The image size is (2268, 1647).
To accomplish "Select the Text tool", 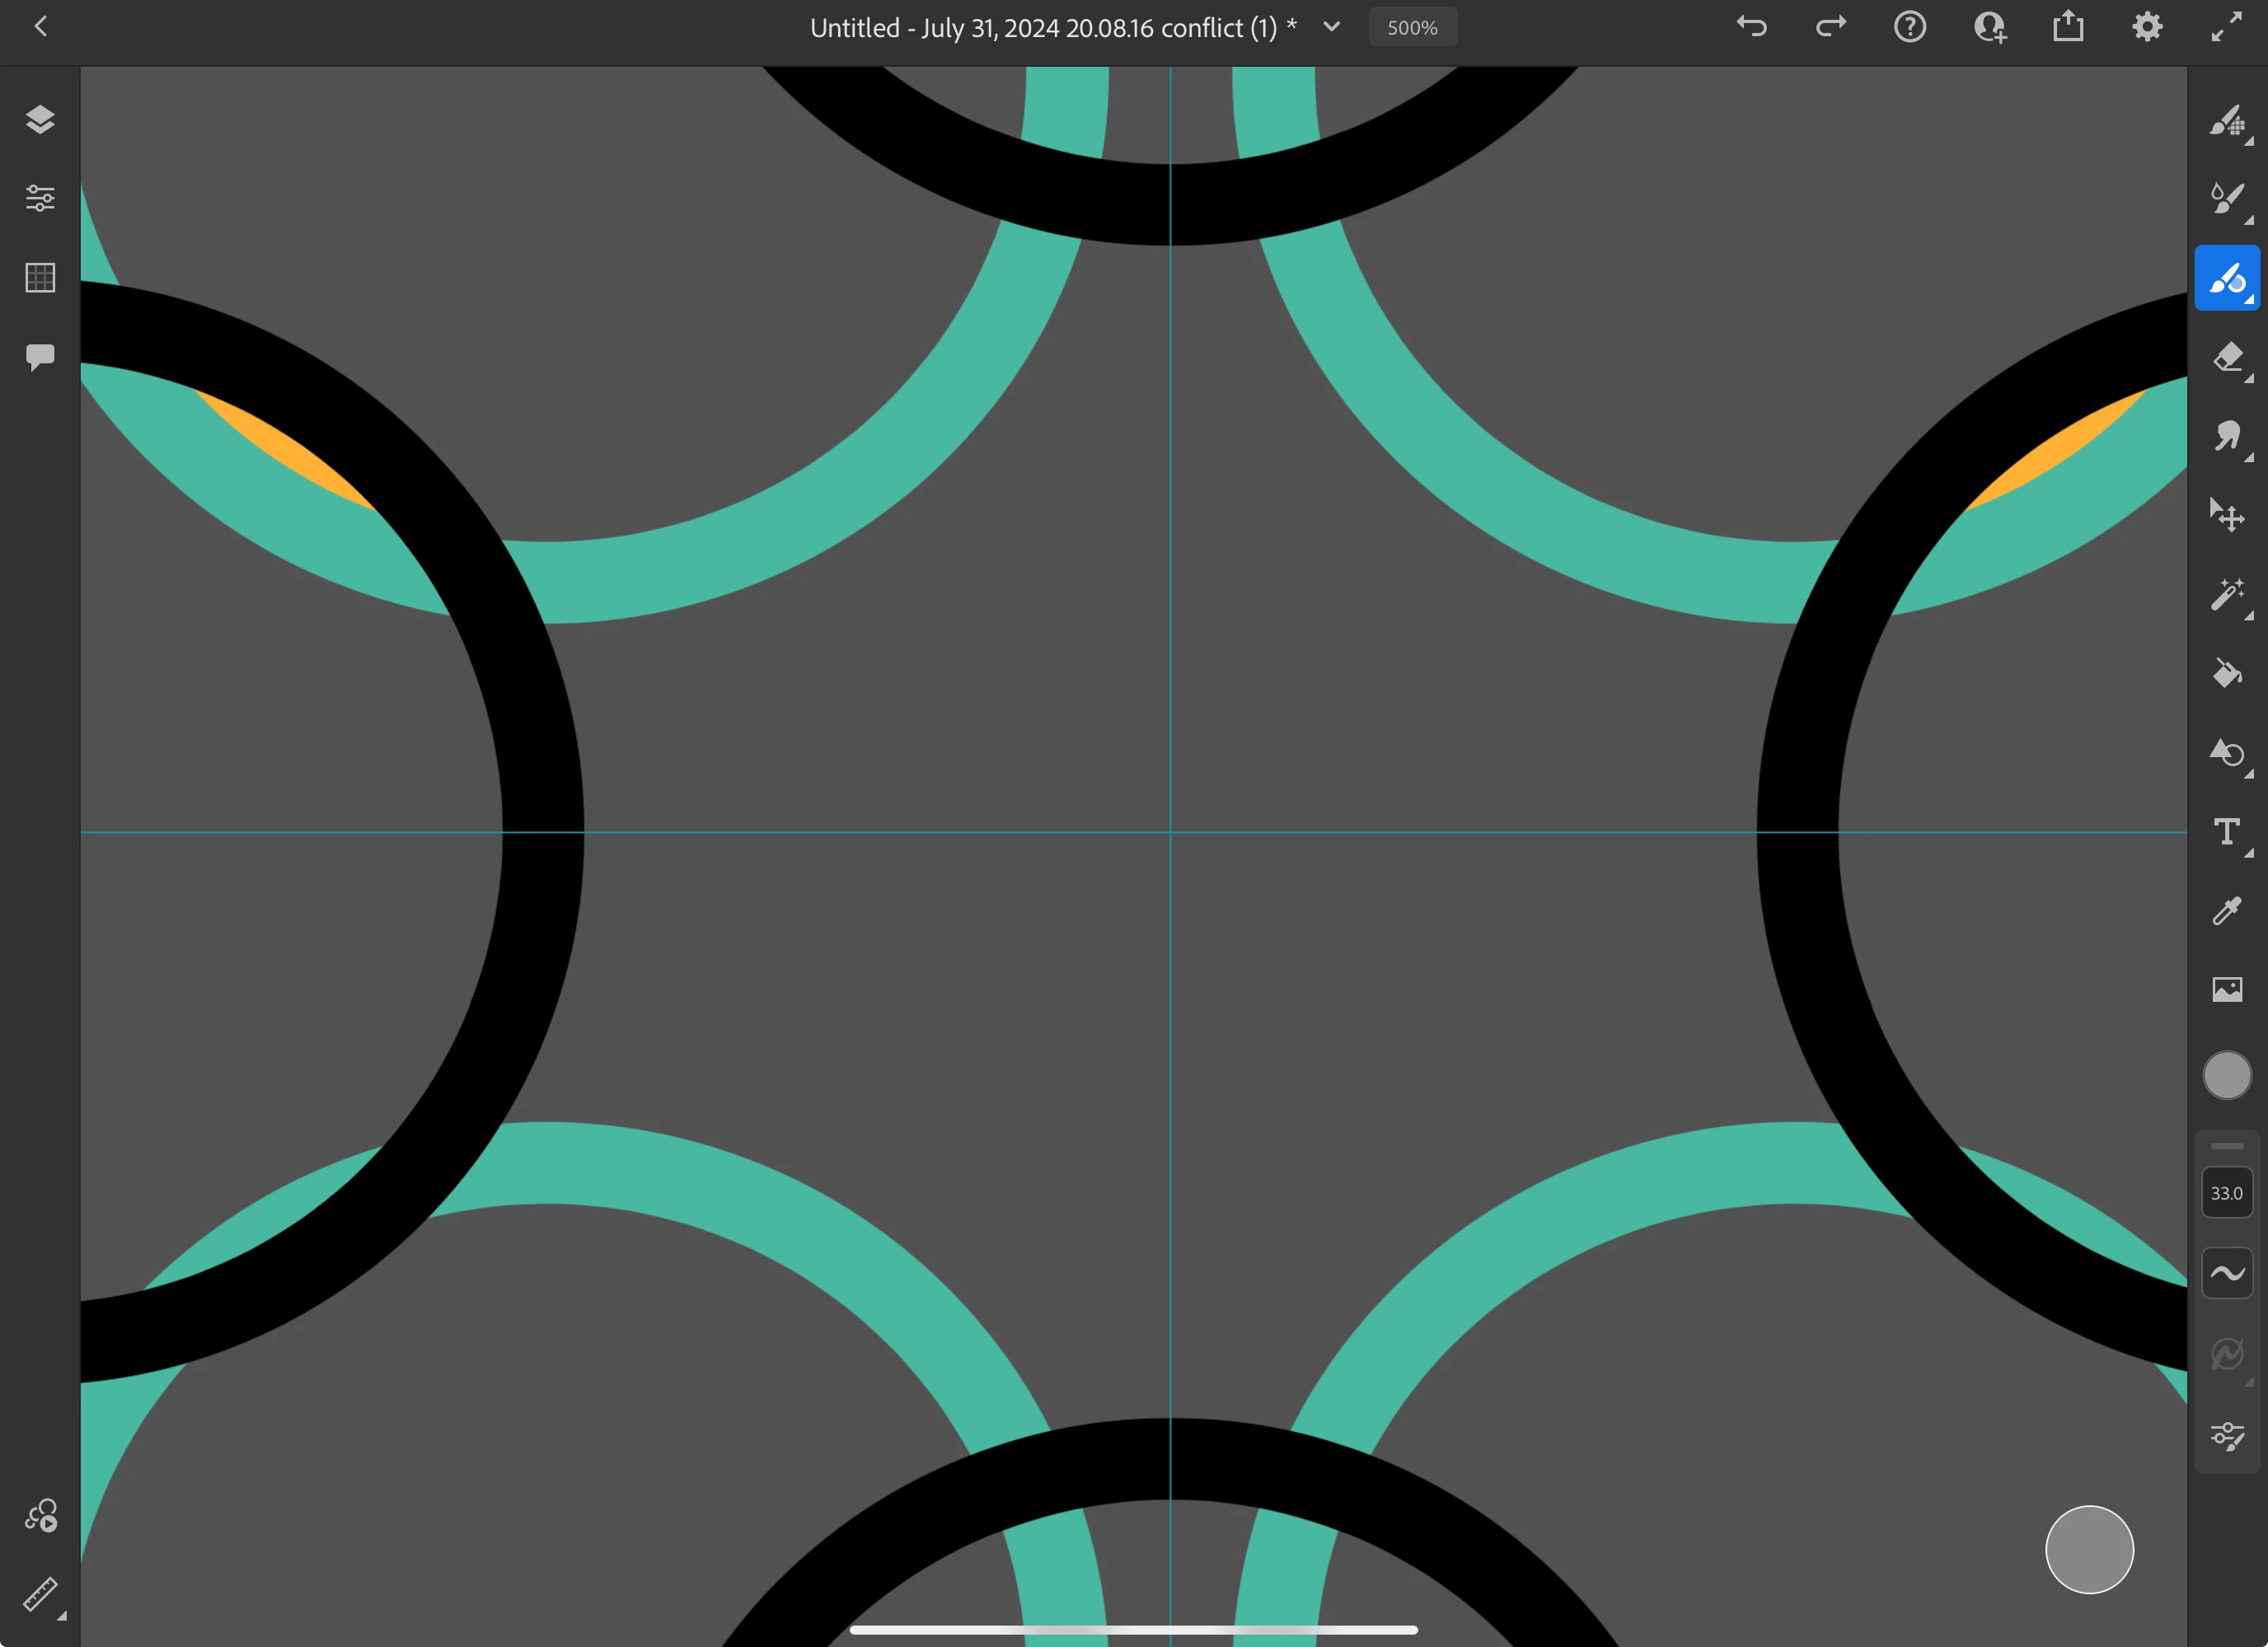I will point(2226,832).
